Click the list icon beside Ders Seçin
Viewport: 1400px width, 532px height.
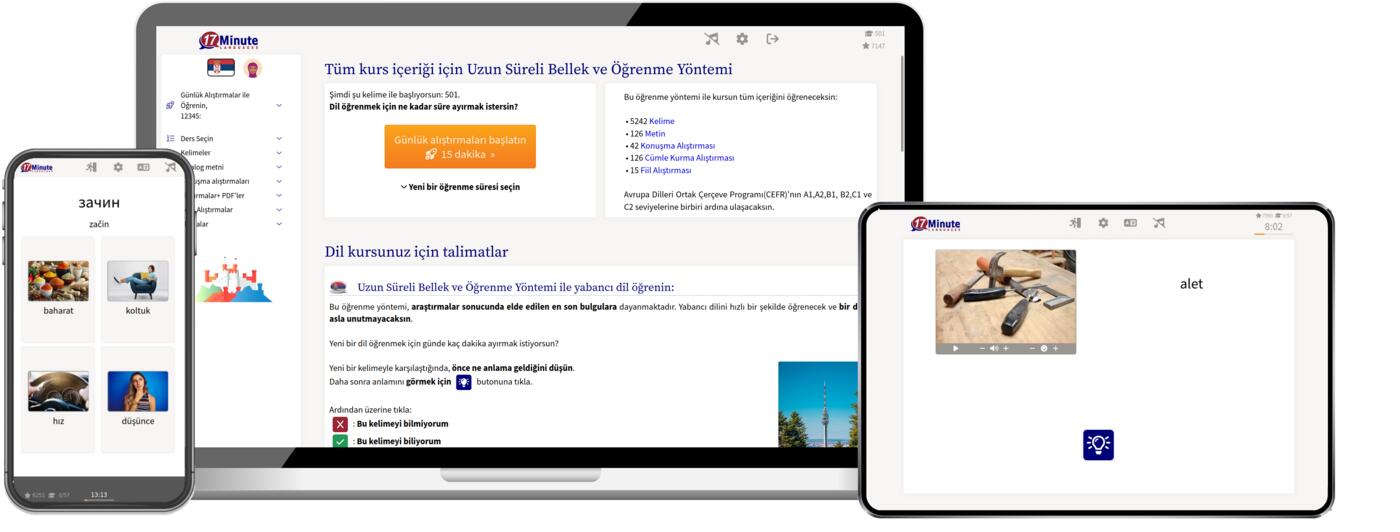[171, 139]
